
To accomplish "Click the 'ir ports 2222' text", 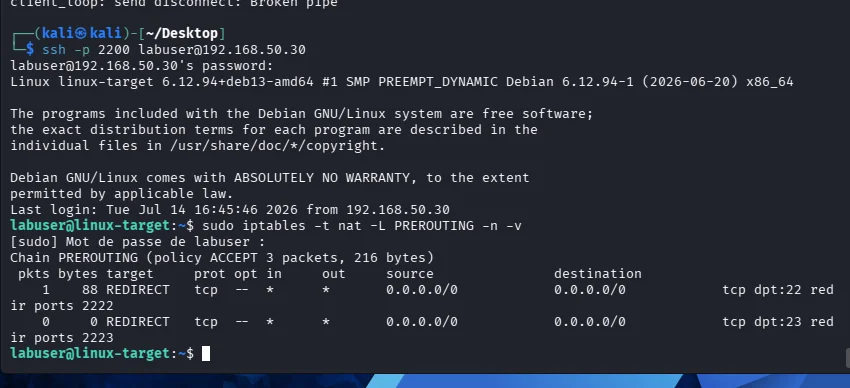I will pos(62,306).
